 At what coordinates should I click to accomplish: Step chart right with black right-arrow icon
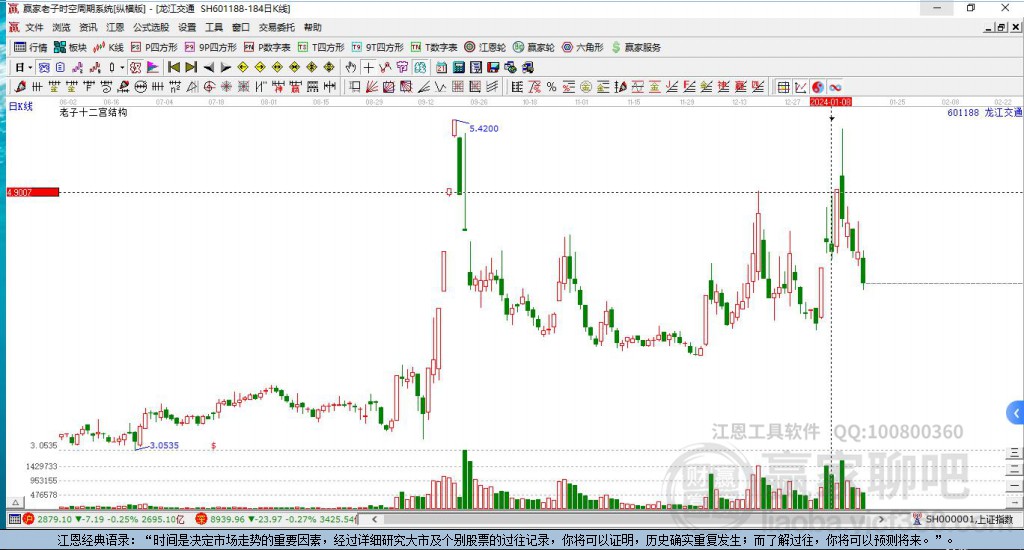tap(226, 67)
